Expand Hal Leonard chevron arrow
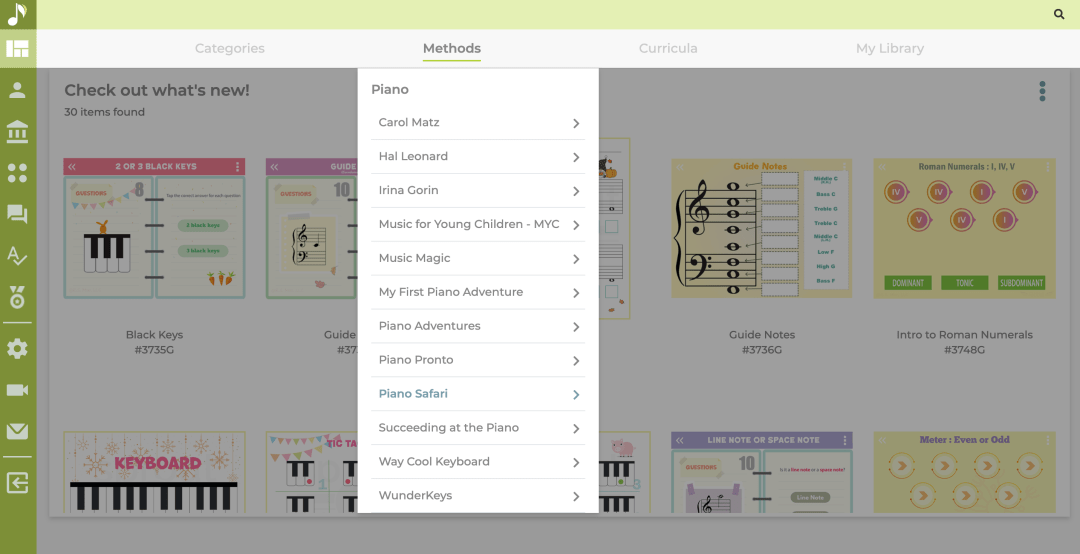 (576, 157)
